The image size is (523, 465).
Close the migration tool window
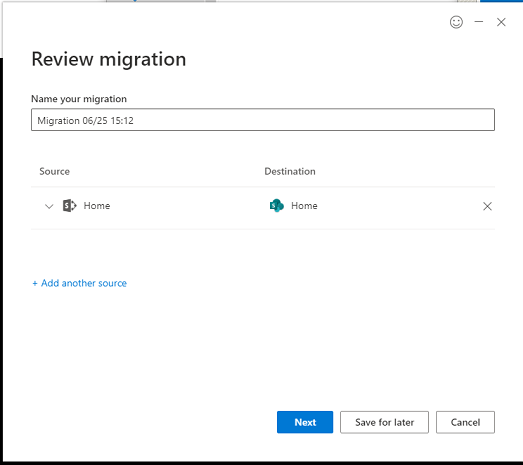[x=501, y=22]
